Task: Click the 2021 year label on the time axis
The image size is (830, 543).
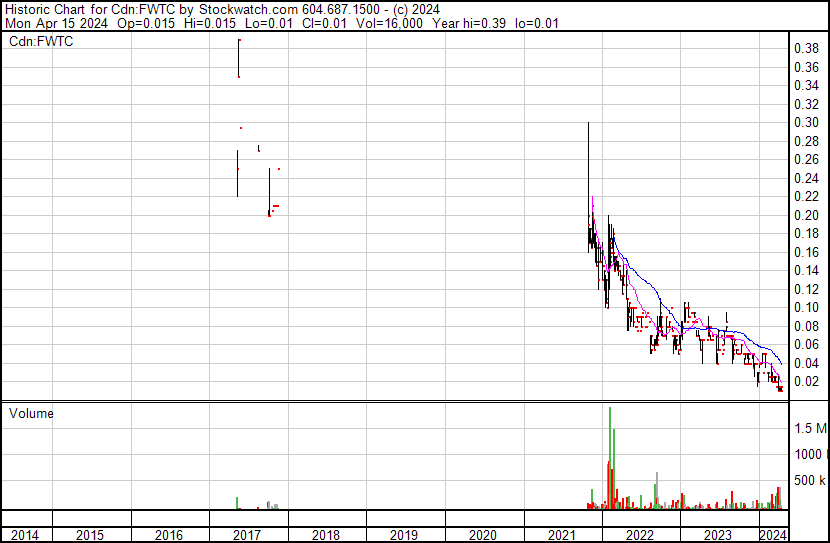Action: click(x=562, y=535)
